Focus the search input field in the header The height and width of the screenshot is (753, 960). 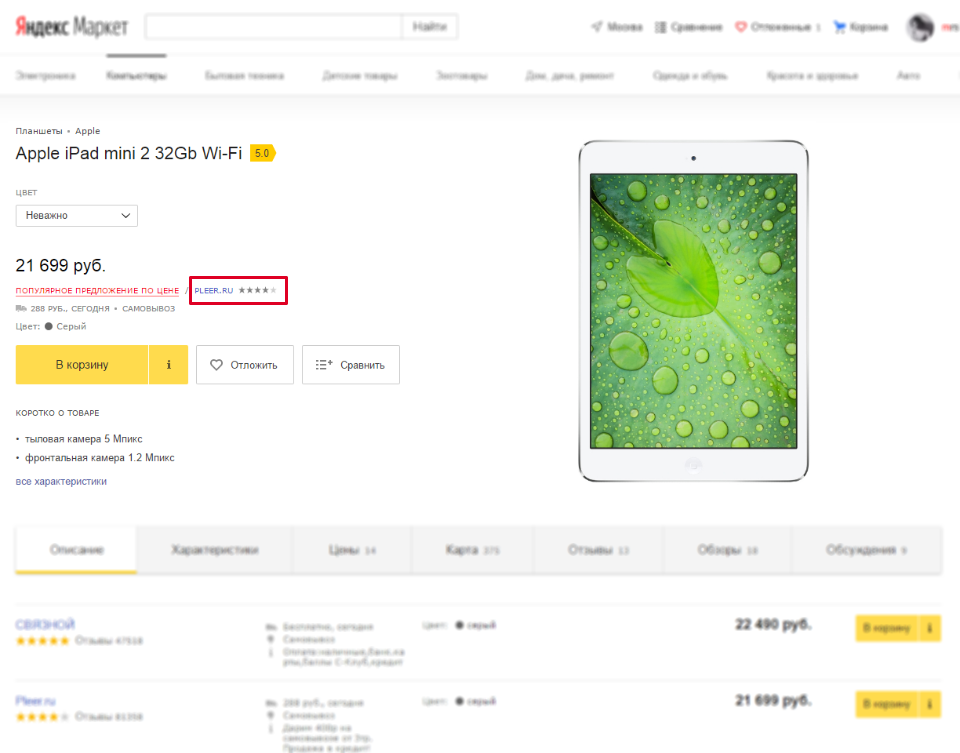(x=274, y=27)
